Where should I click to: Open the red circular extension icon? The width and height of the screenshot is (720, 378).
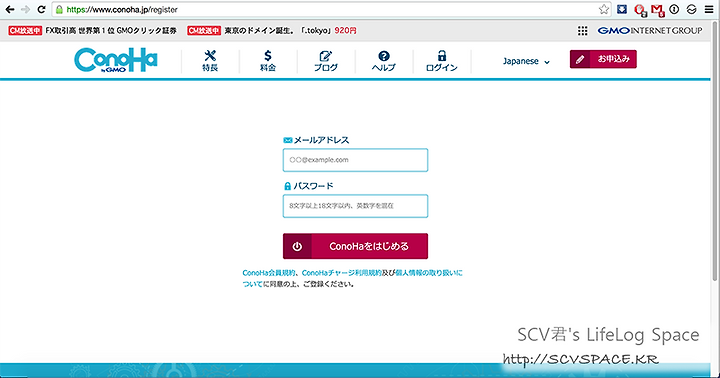click(x=640, y=10)
